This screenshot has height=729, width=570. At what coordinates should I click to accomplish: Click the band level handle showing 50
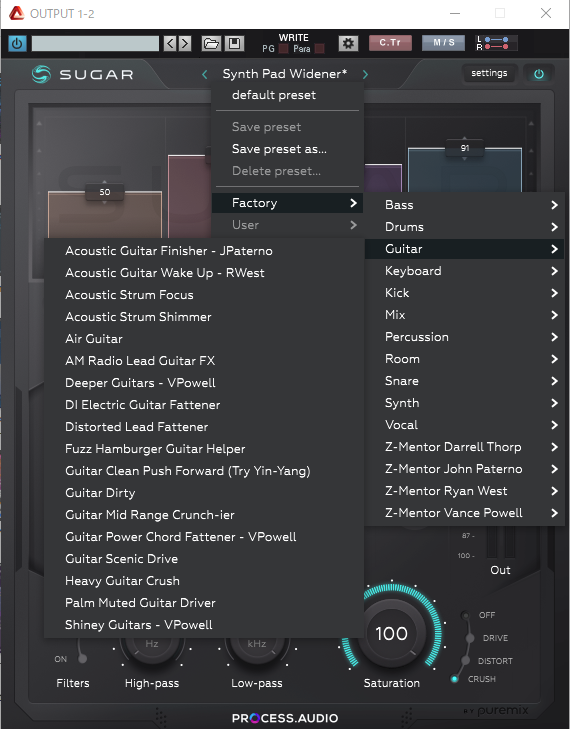(105, 192)
